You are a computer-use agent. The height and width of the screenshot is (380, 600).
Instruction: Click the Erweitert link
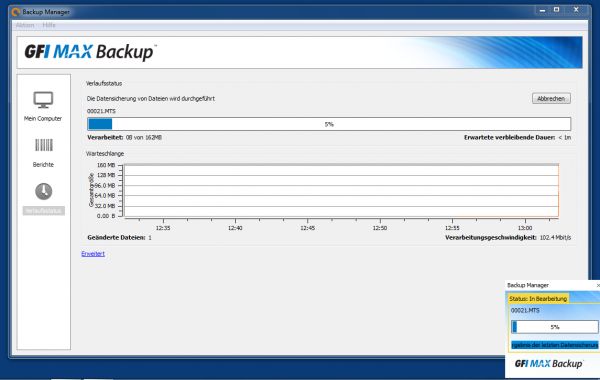coord(93,254)
